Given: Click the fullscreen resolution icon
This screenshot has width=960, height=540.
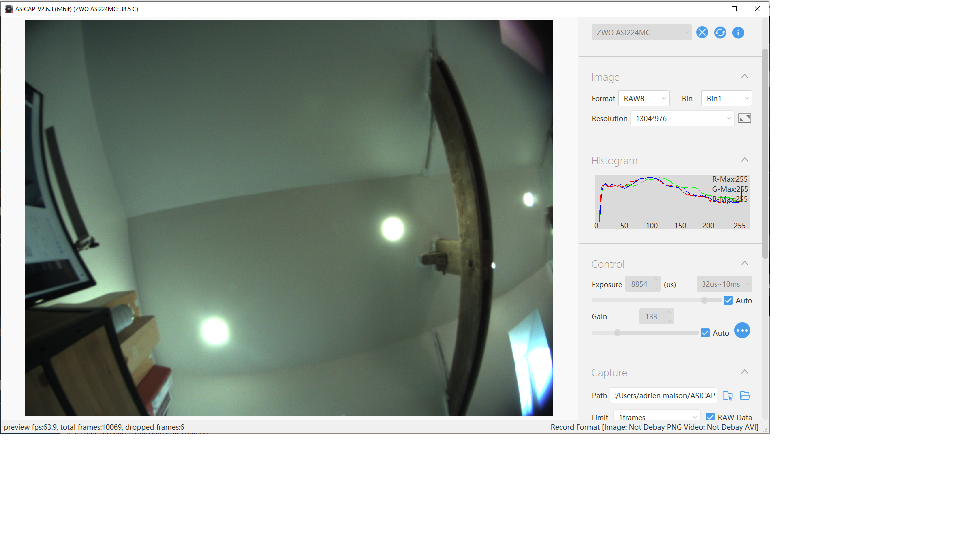Looking at the screenshot, I should click(744, 118).
